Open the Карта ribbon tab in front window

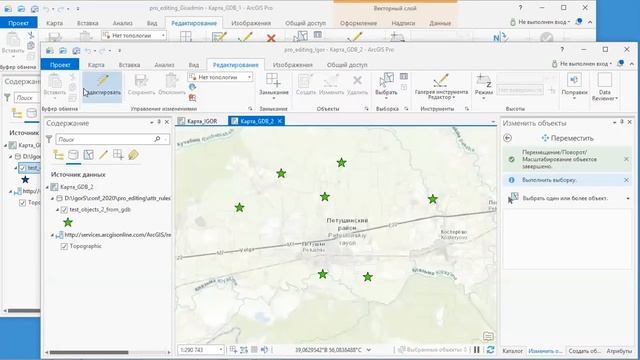point(96,64)
